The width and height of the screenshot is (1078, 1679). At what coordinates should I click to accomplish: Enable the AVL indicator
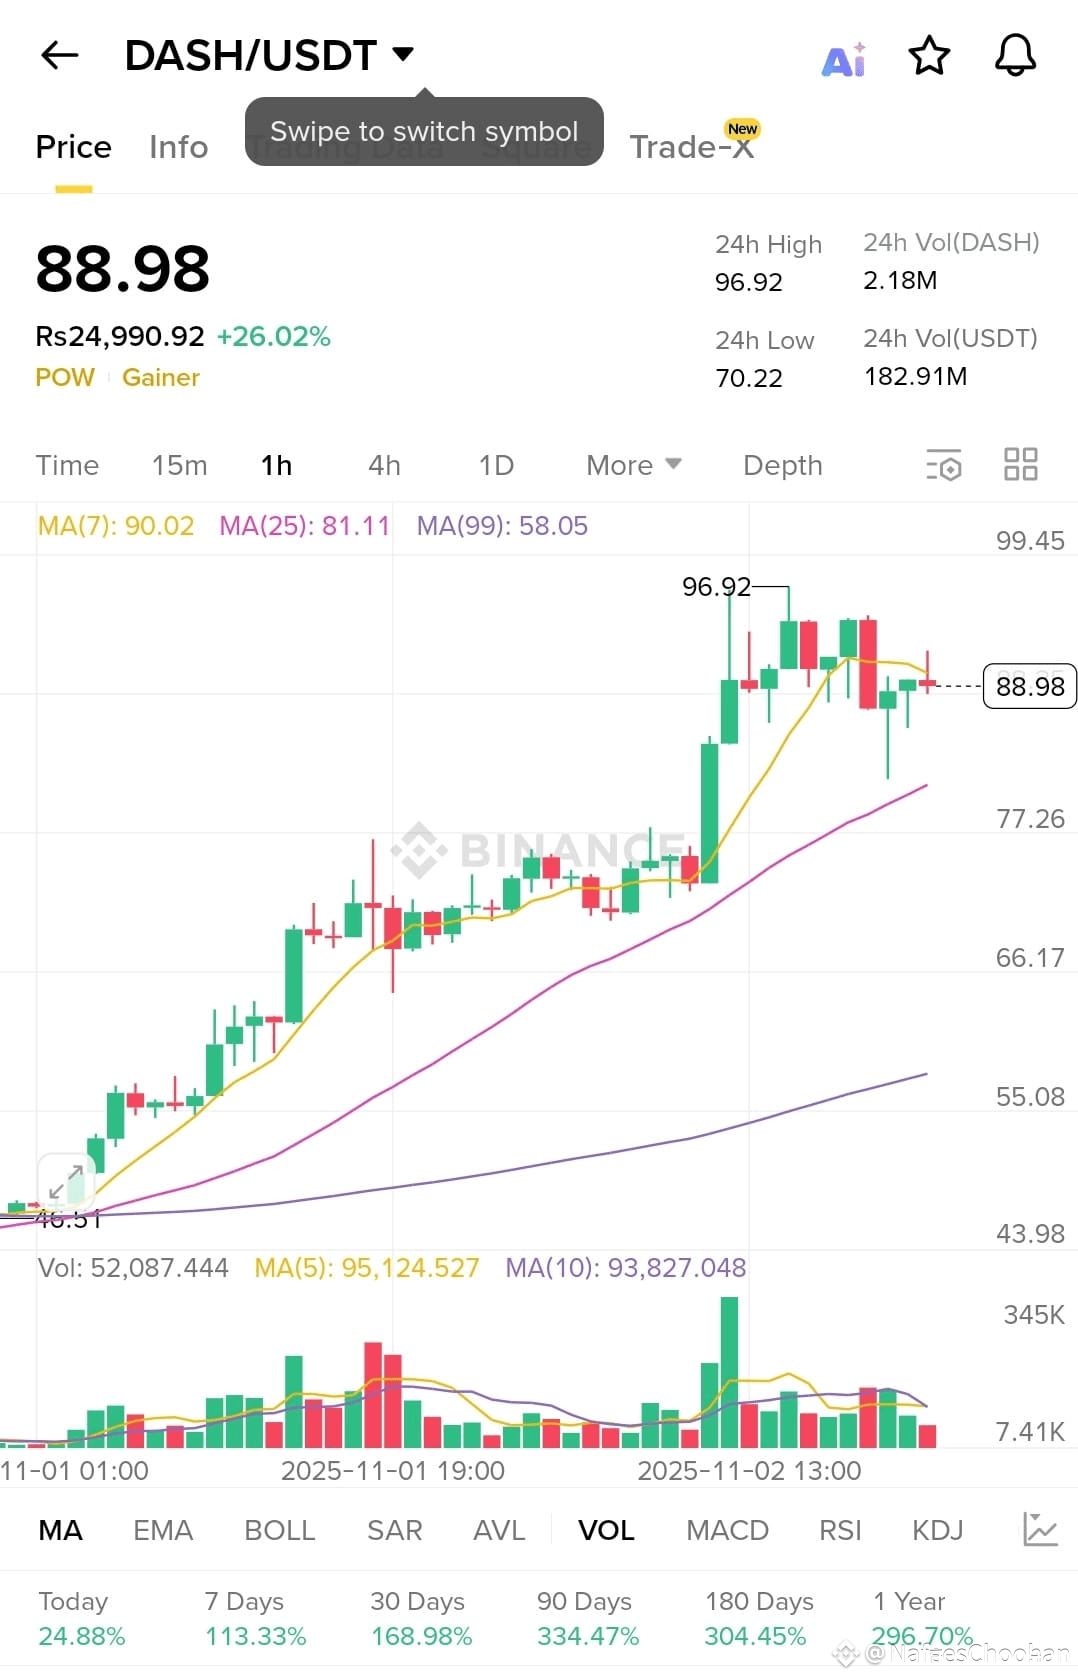click(x=499, y=1530)
